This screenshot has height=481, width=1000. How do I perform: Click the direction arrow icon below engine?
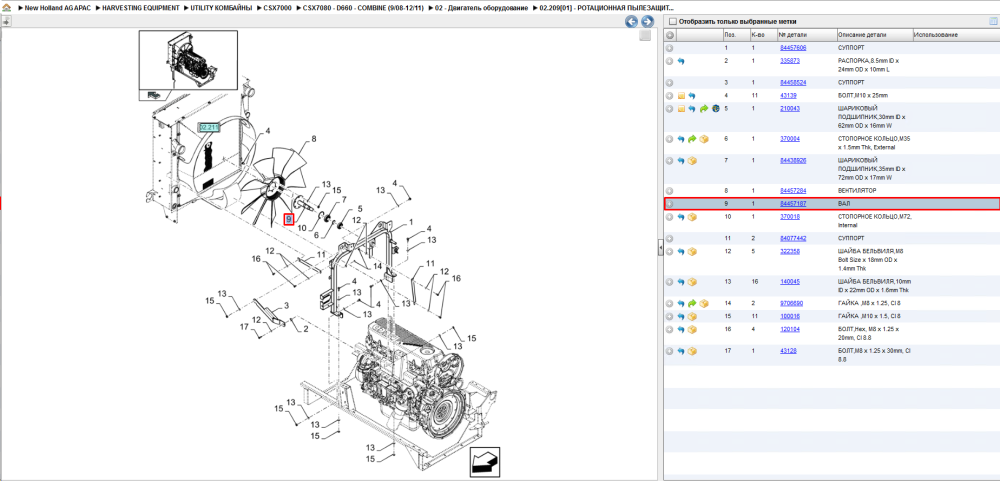485,462
